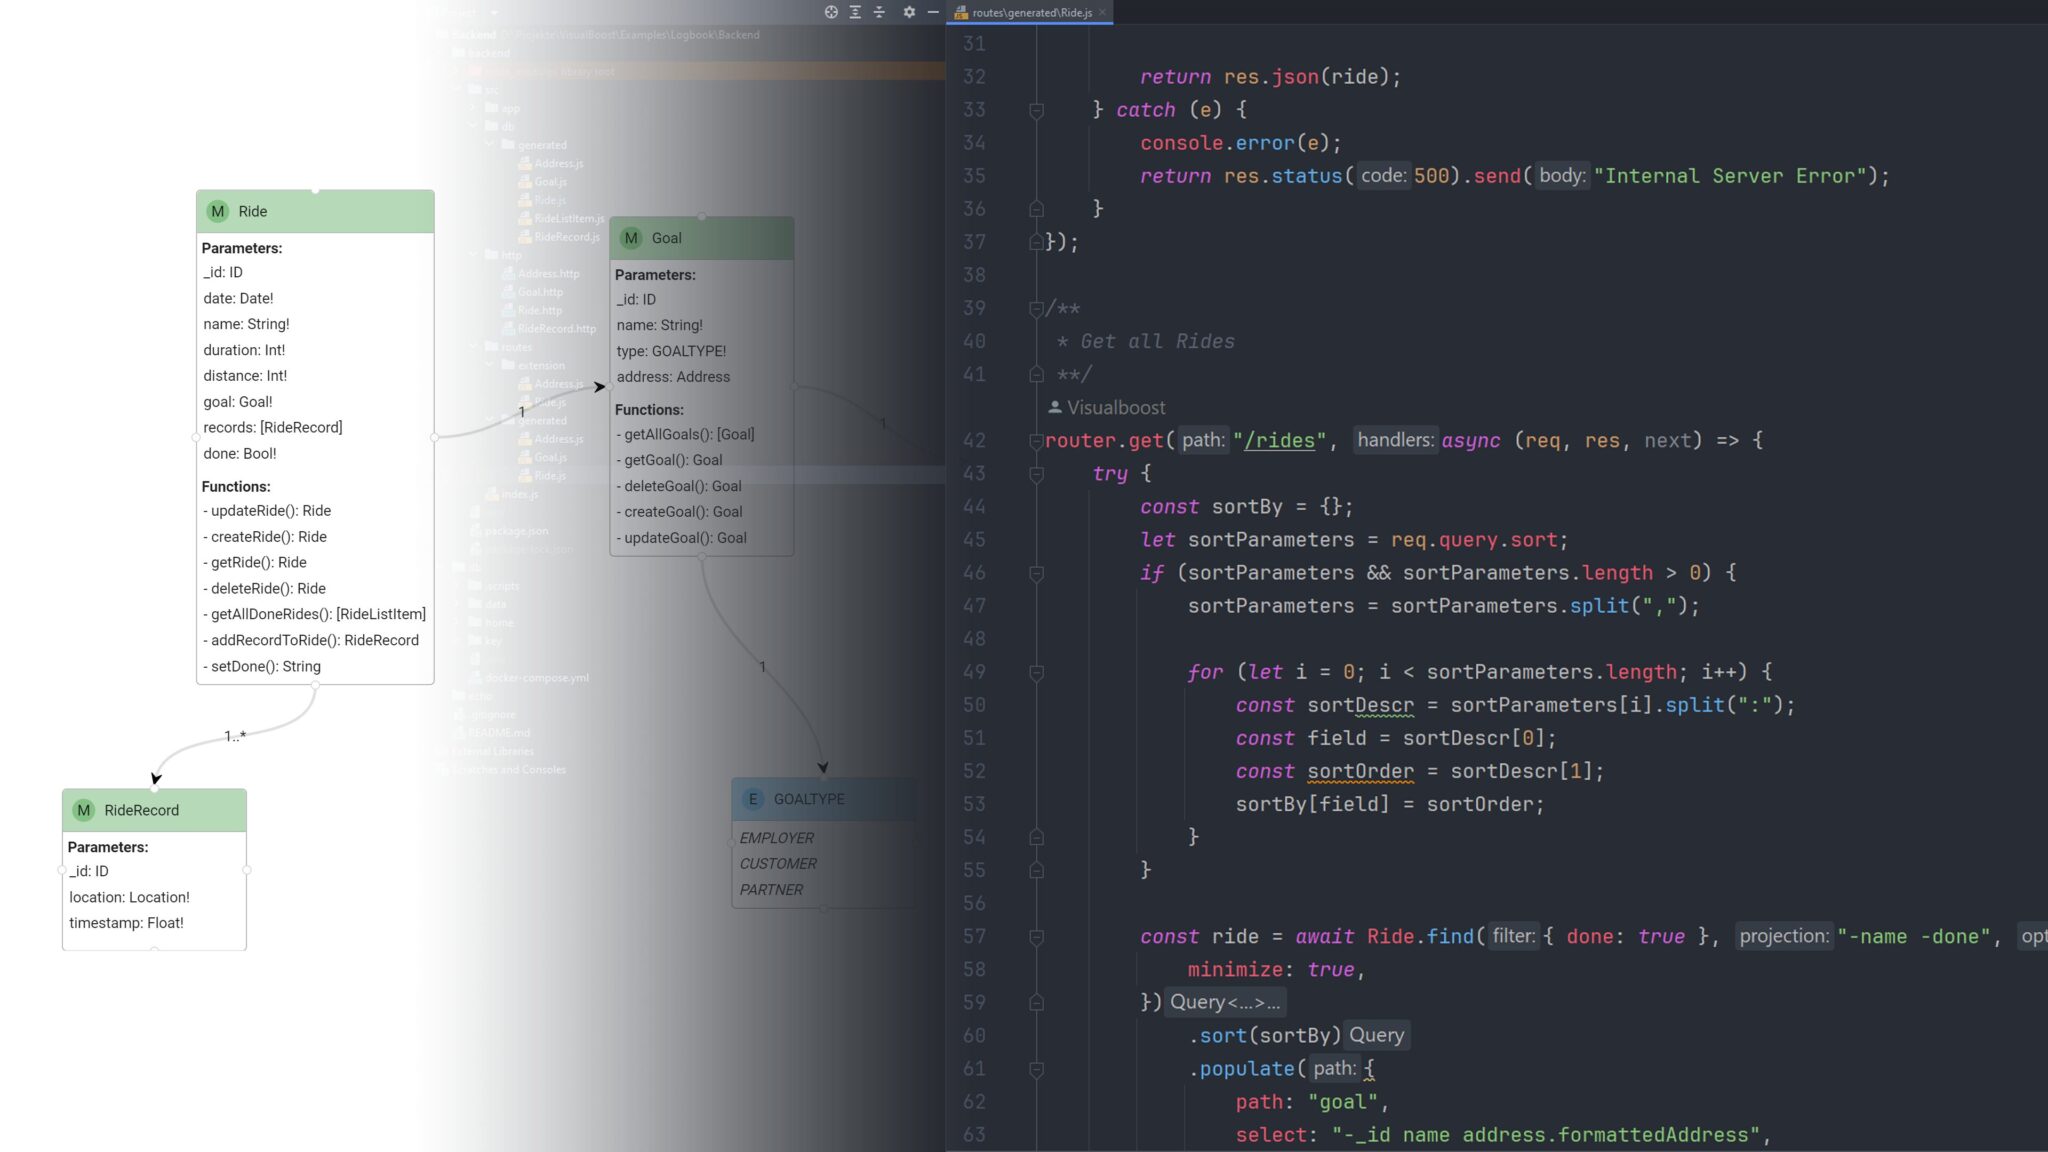Click the author person icon beside Visualboost
This screenshot has height=1152, width=2048.
click(1054, 407)
